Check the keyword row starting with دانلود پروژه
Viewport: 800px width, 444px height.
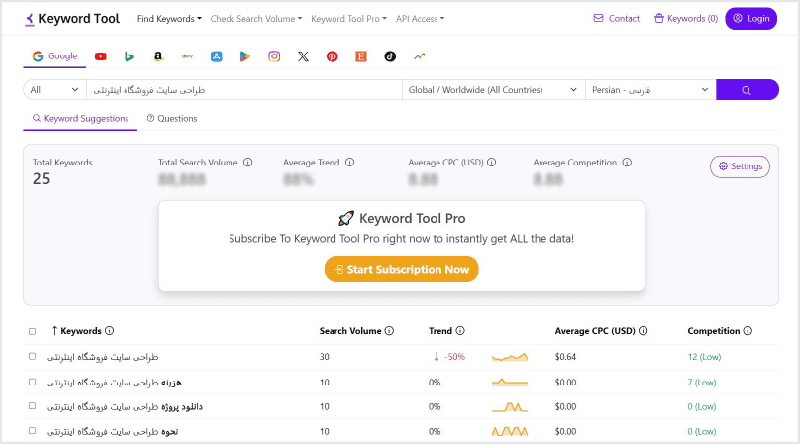(x=33, y=406)
